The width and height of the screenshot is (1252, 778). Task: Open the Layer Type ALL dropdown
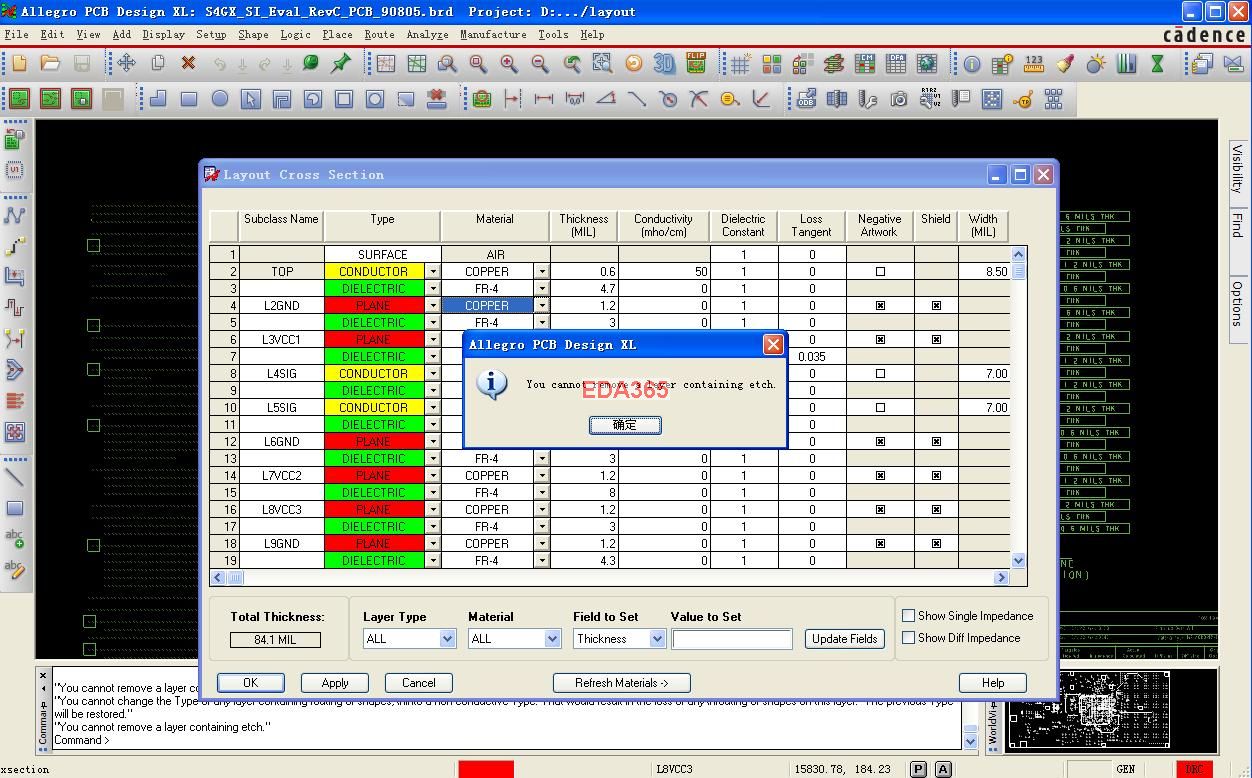pos(447,638)
